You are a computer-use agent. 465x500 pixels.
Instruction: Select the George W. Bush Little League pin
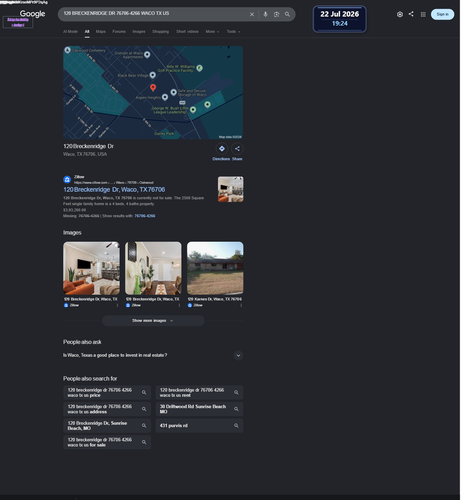pyautogui.click(x=193, y=109)
